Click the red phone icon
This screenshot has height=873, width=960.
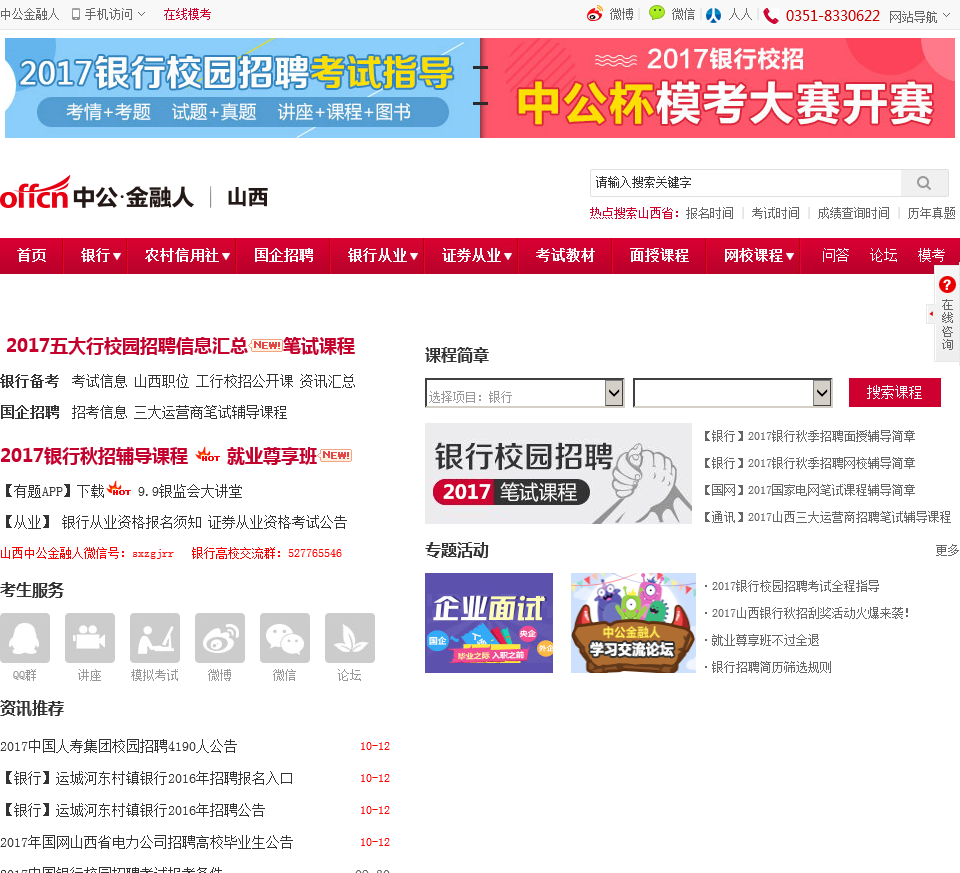pyautogui.click(x=771, y=15)
